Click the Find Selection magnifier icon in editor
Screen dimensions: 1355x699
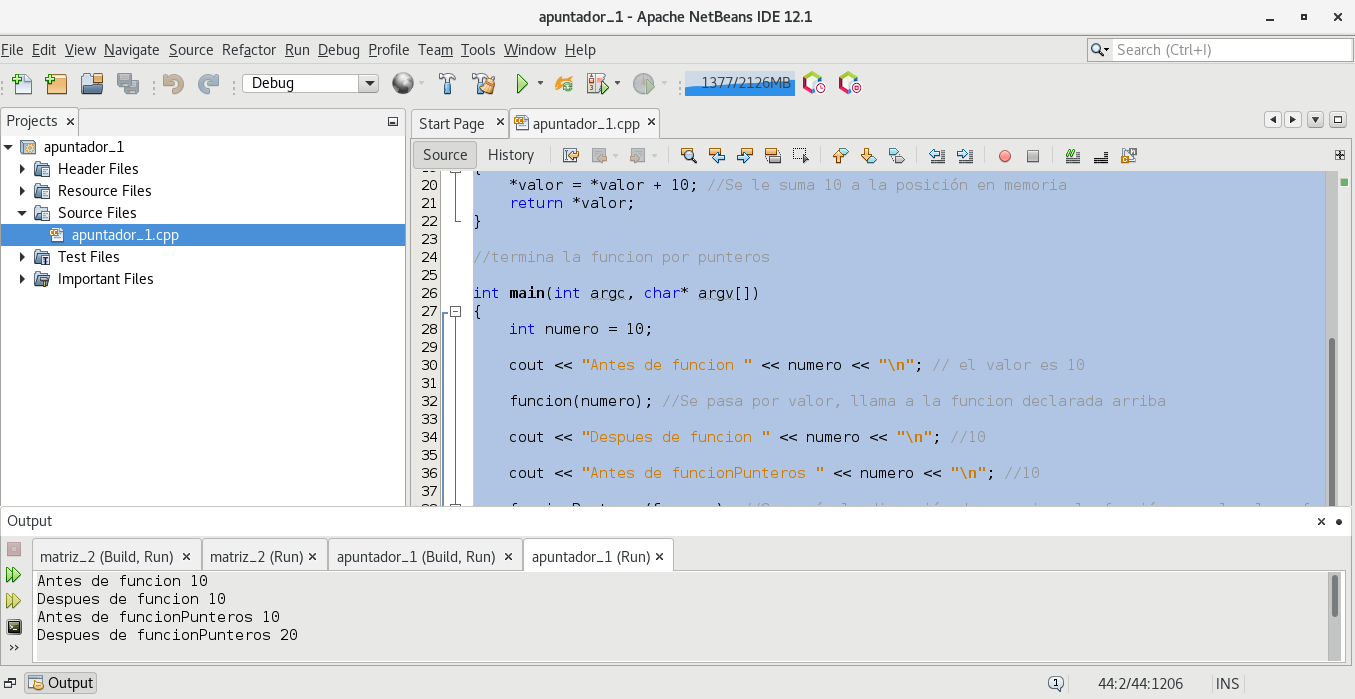tap(688, 155)
